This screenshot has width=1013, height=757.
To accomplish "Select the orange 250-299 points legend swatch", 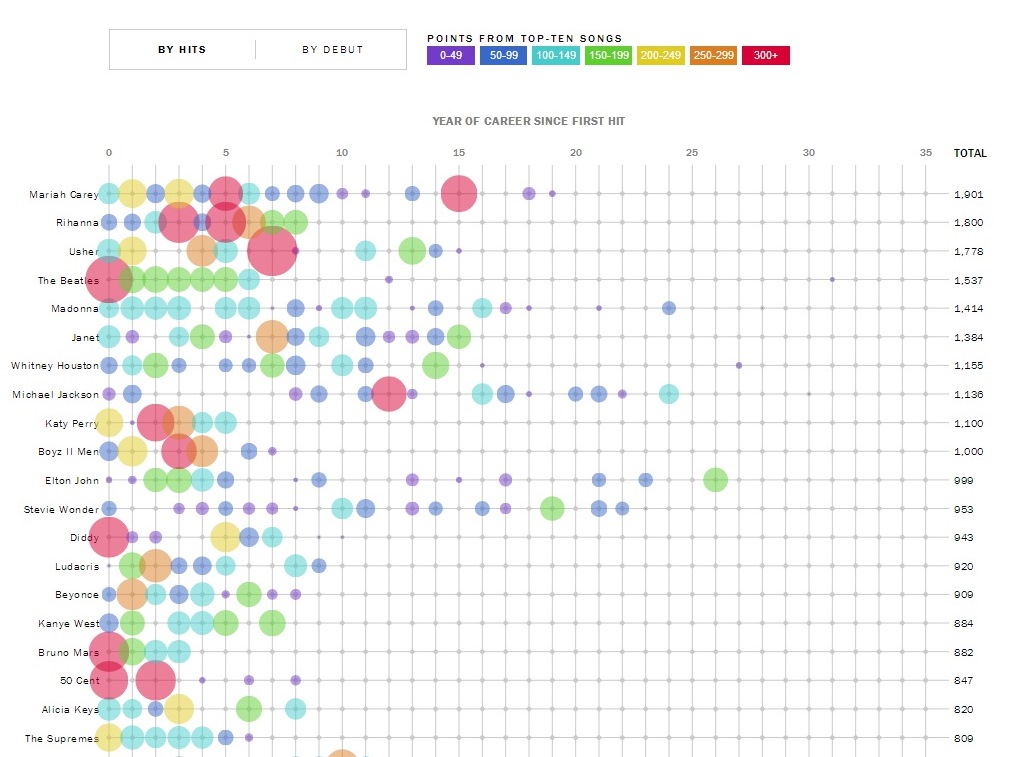I will click(713, 56).
